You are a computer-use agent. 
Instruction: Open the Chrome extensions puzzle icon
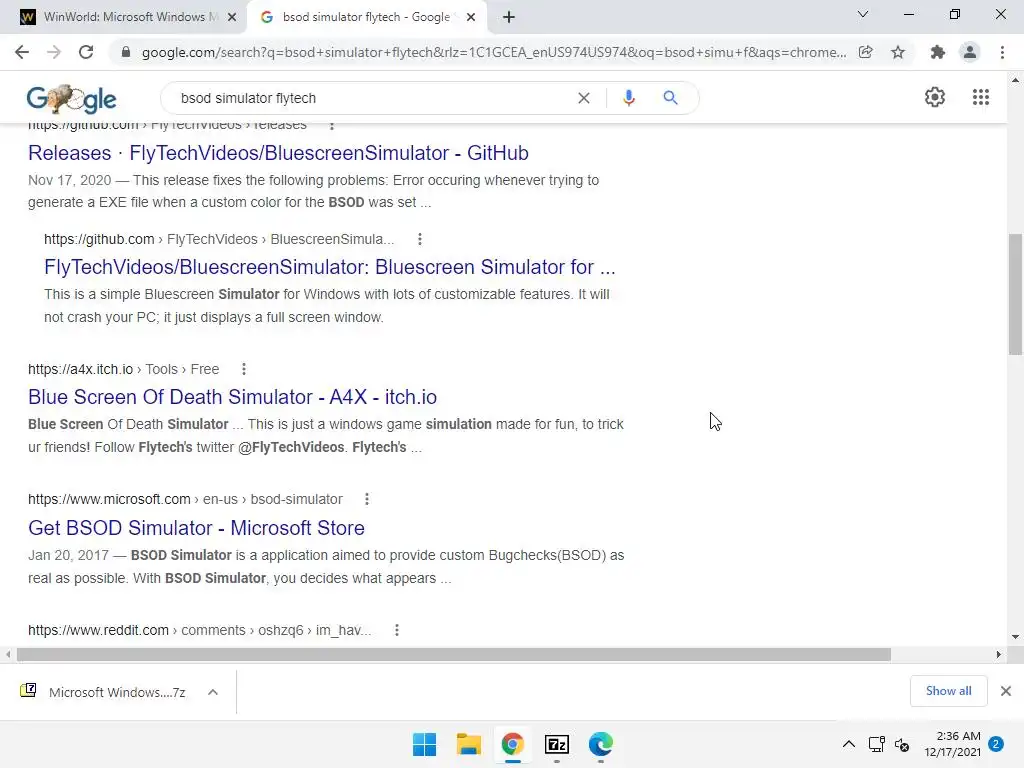click(938, 52)
